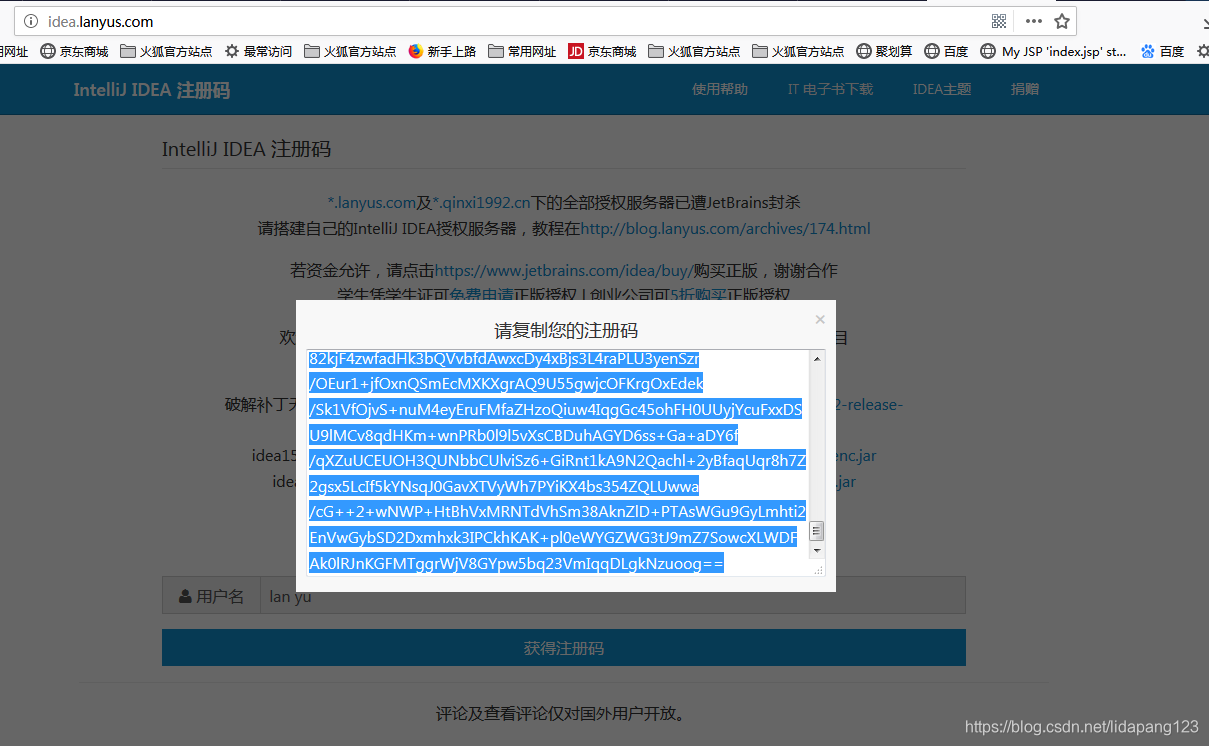Image resolution: width=1209 pixels, height=746 pixels.
Task: Click the scrollbar thumb in code box
Action: 817,530
